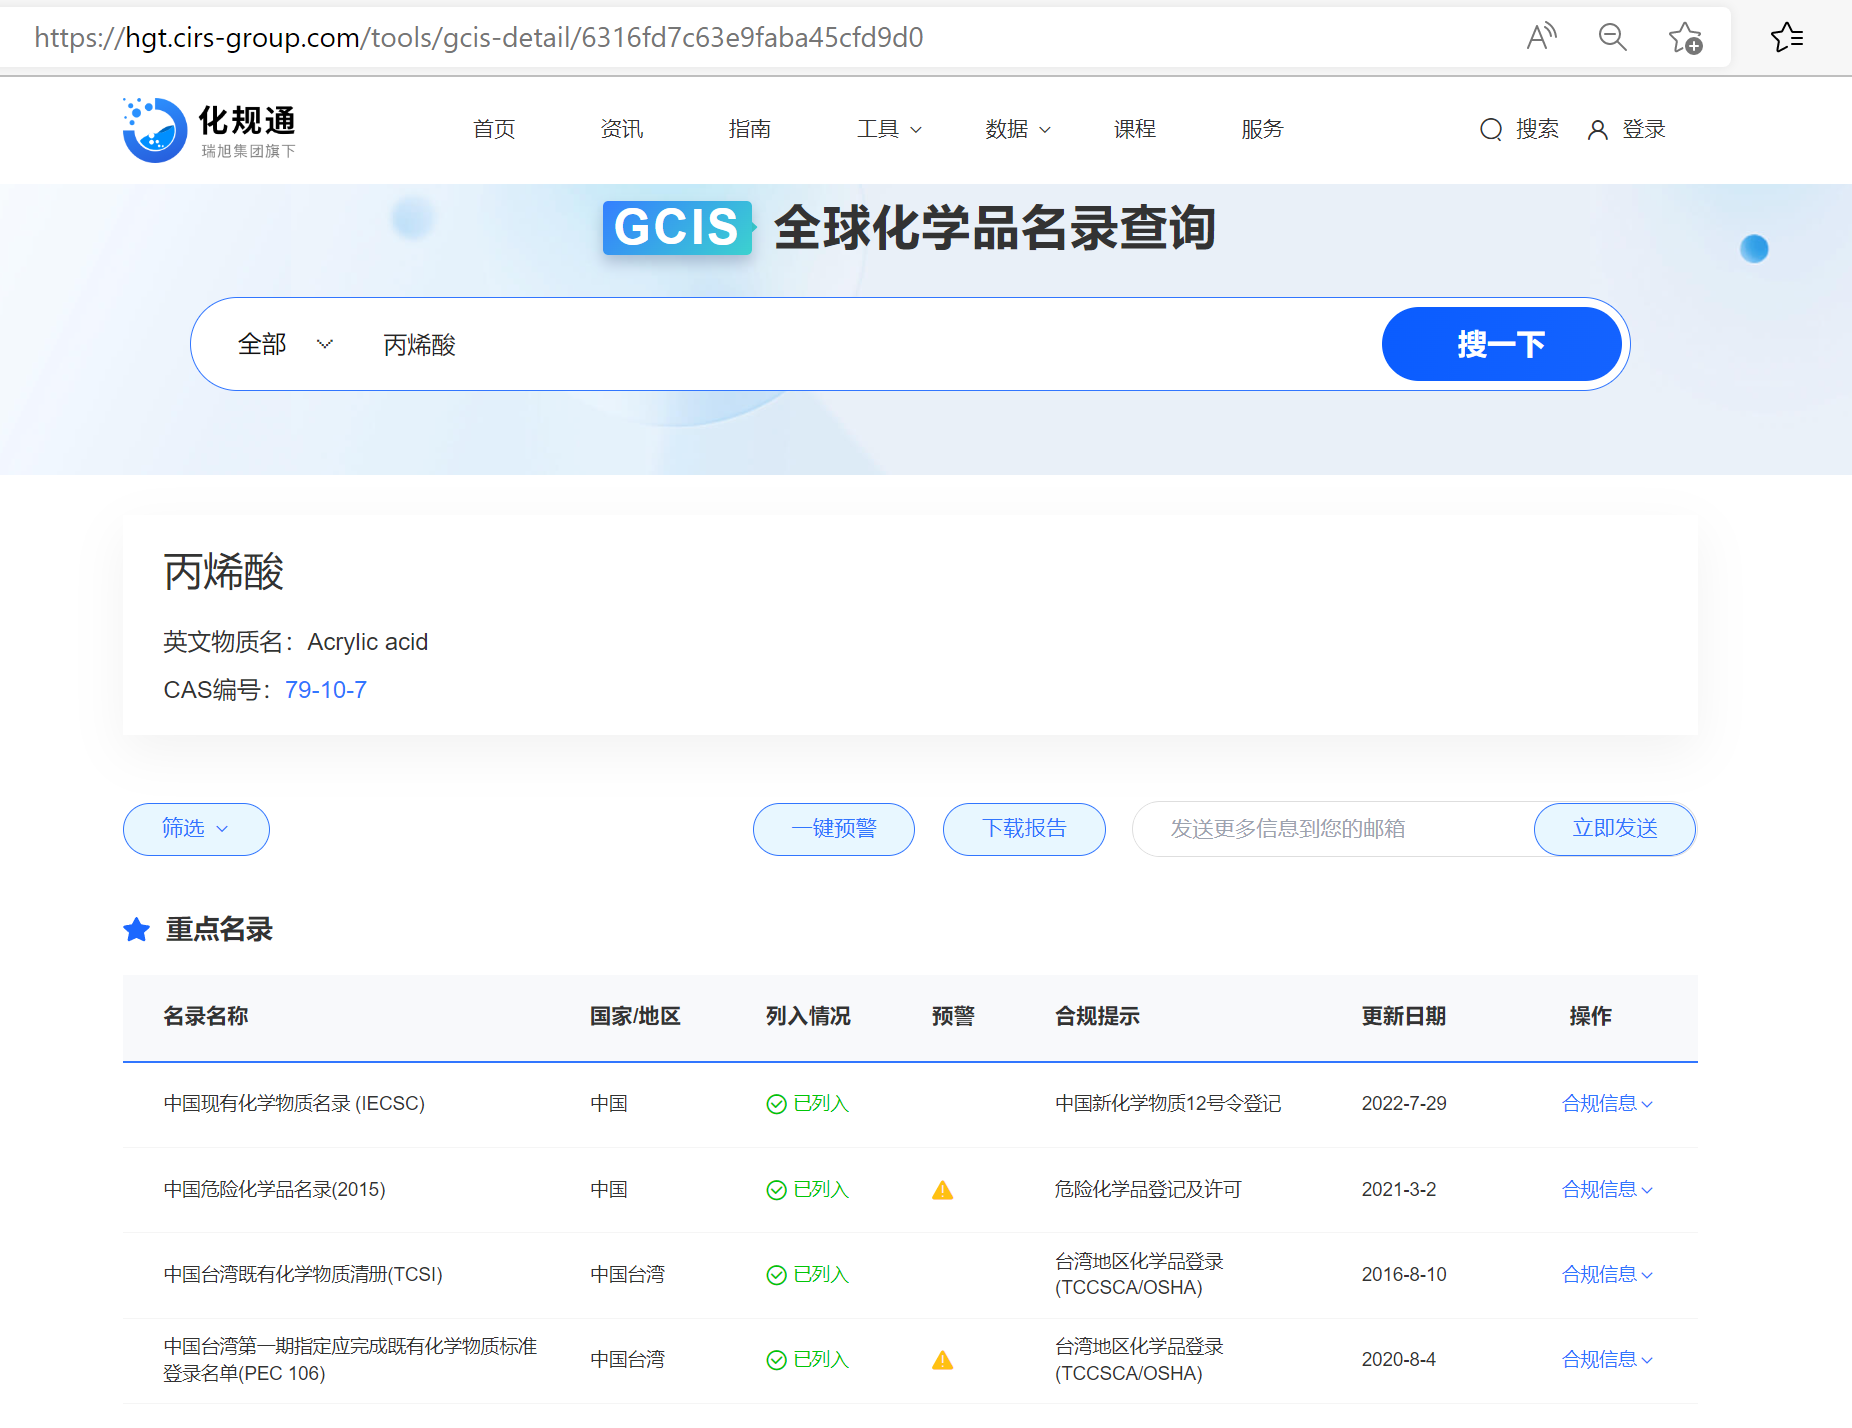Image resolution: width=1852 pixels, height=1428 pixels.
Task: Open the CAS number 79-10-7 link
Action: point(325,689)
